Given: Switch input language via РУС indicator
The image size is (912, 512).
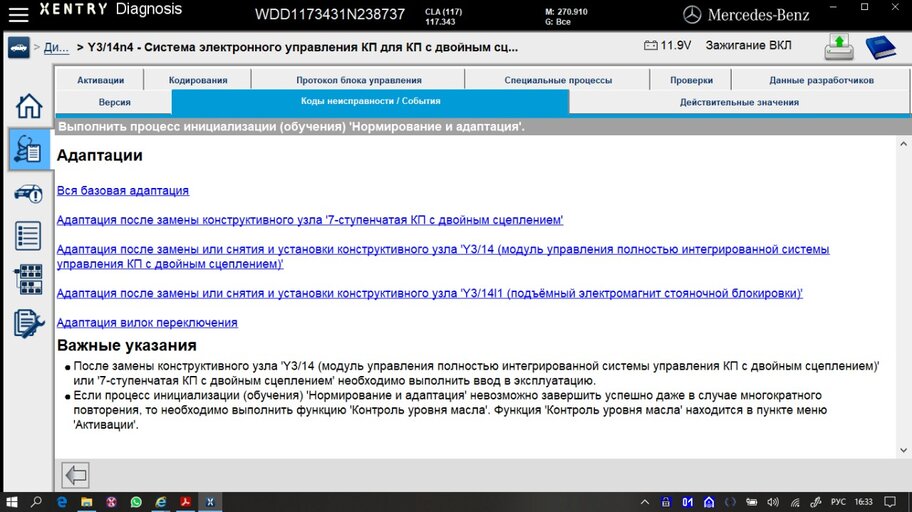Looking at the screenshot, I should 838,502.
